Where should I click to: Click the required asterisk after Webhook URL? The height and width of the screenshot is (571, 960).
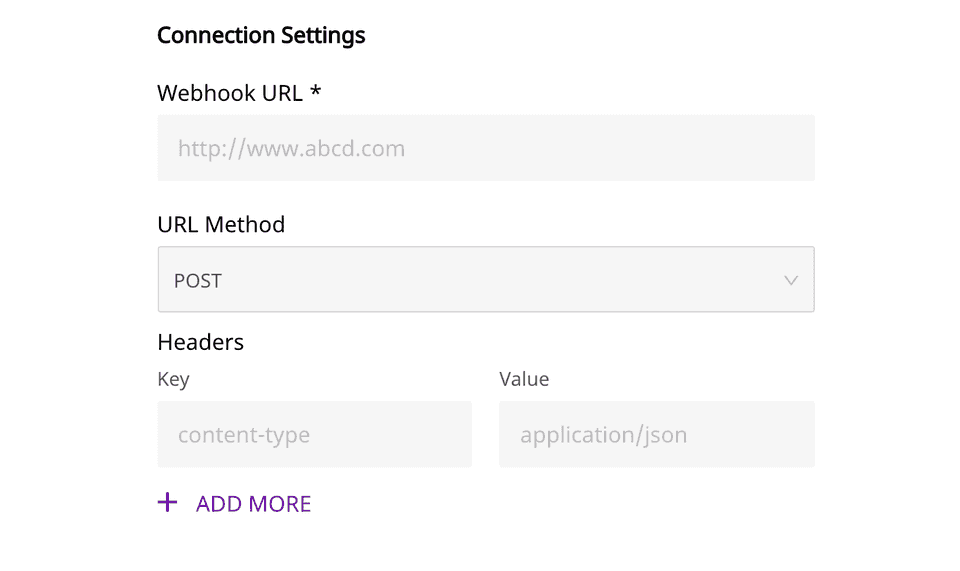click(316, 92)
